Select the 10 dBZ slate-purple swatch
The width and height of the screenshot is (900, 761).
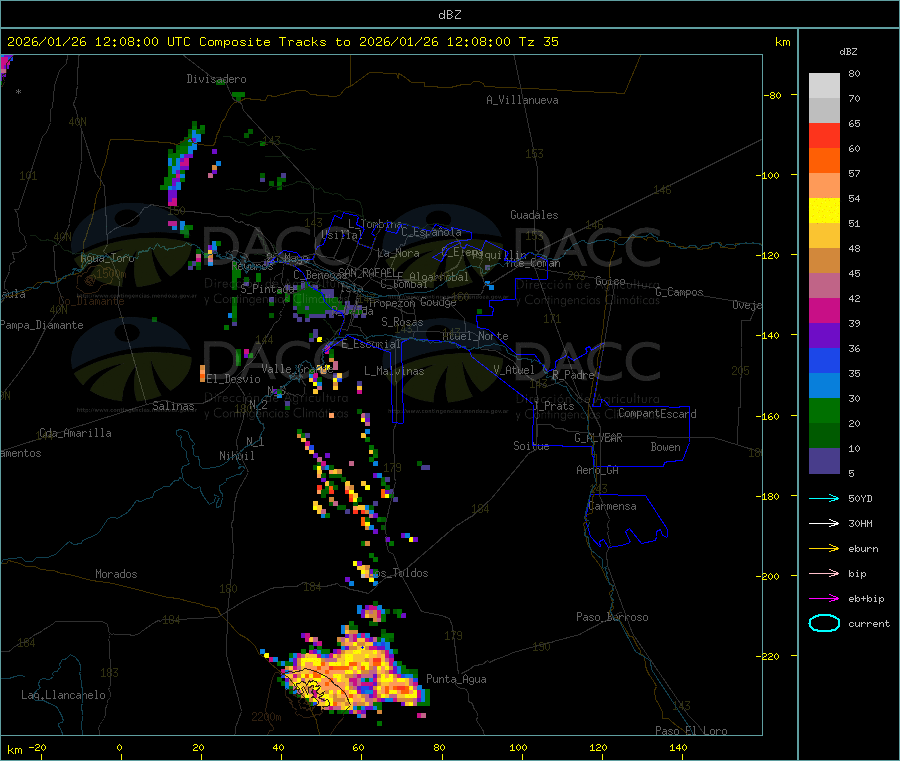(x=824, y=461)
